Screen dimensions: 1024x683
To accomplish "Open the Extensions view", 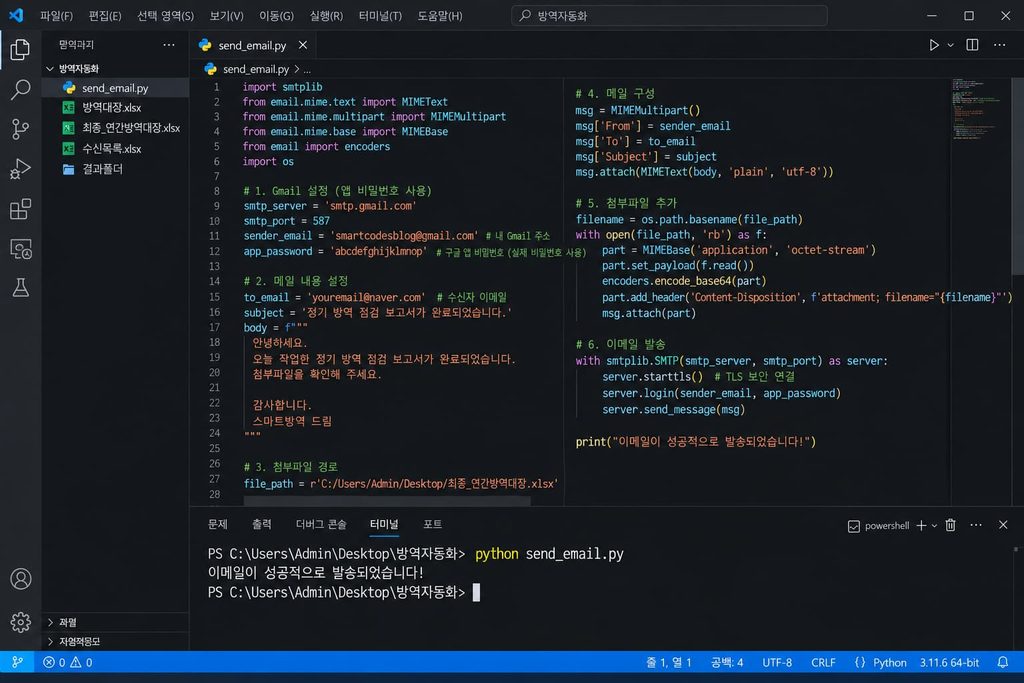I will coord(20,209).
